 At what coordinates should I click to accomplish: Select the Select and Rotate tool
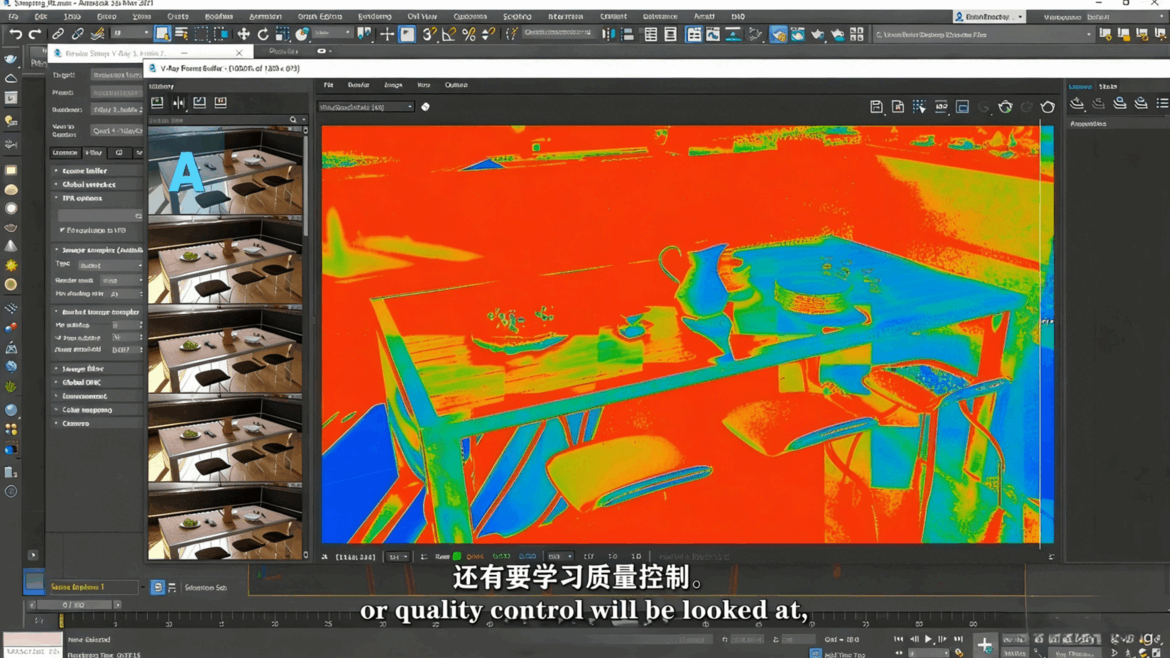tap(262, 33)
